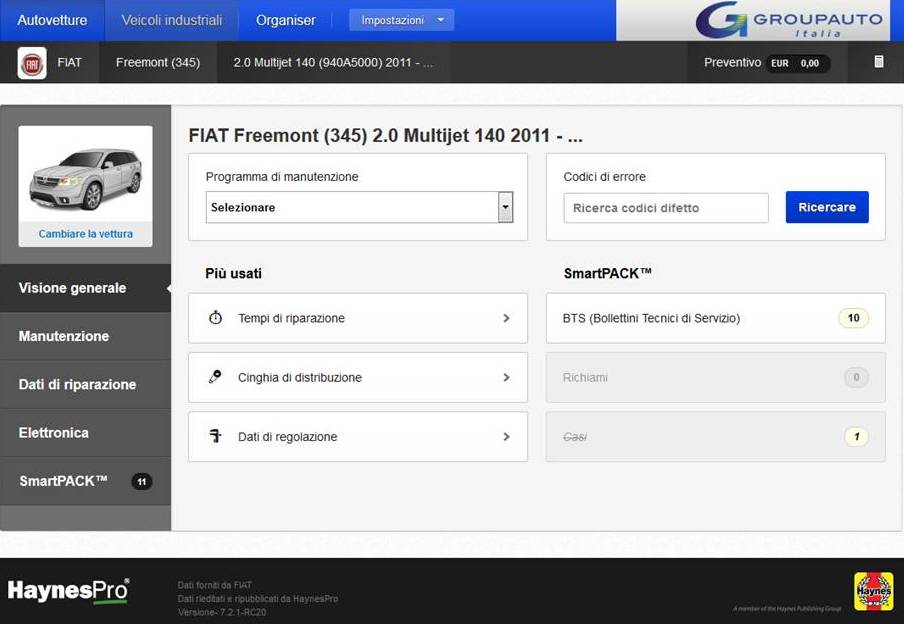This screenshot has width=904, height=624.
Task: Expand Dati di regolazione chevron
Action: (x=506, y=437)
